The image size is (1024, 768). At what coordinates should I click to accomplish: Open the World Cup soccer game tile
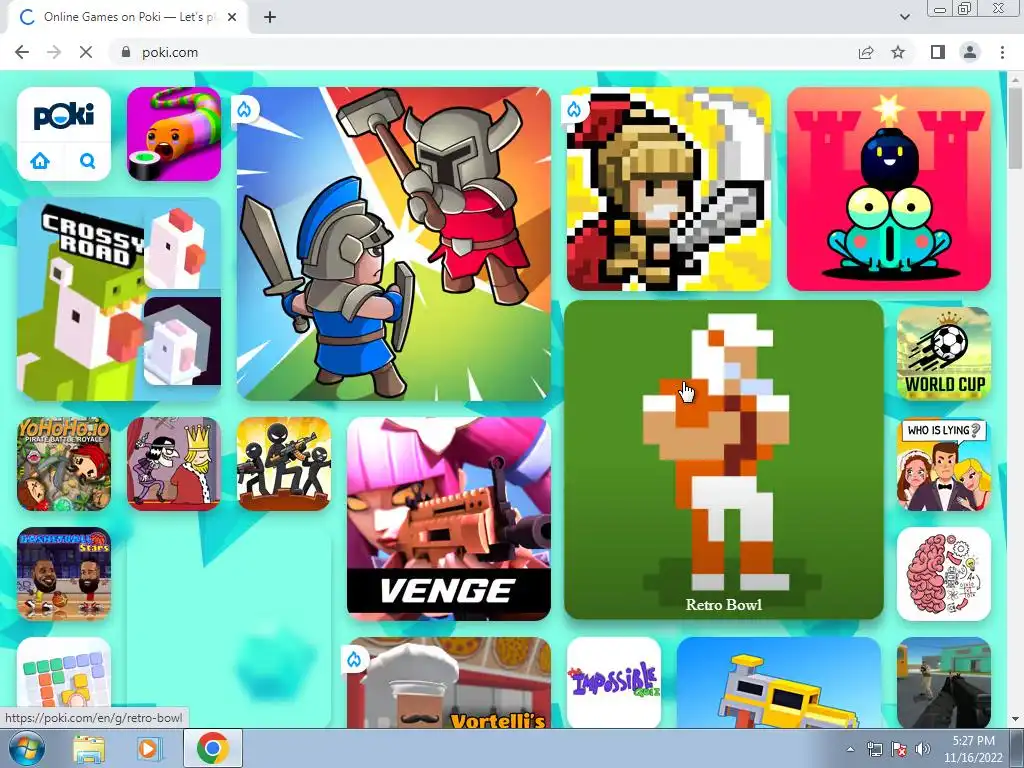tap(944, 354)
